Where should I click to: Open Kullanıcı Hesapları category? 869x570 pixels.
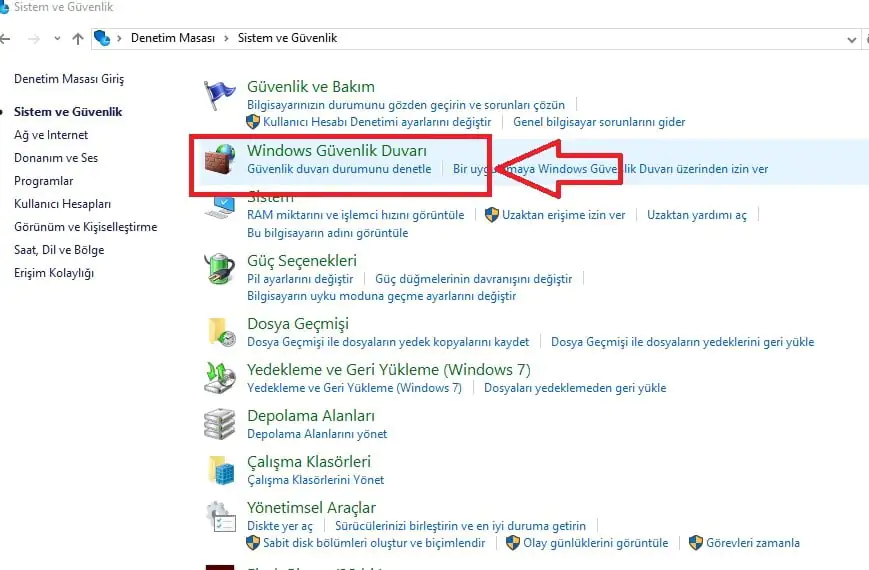(63, 204)
